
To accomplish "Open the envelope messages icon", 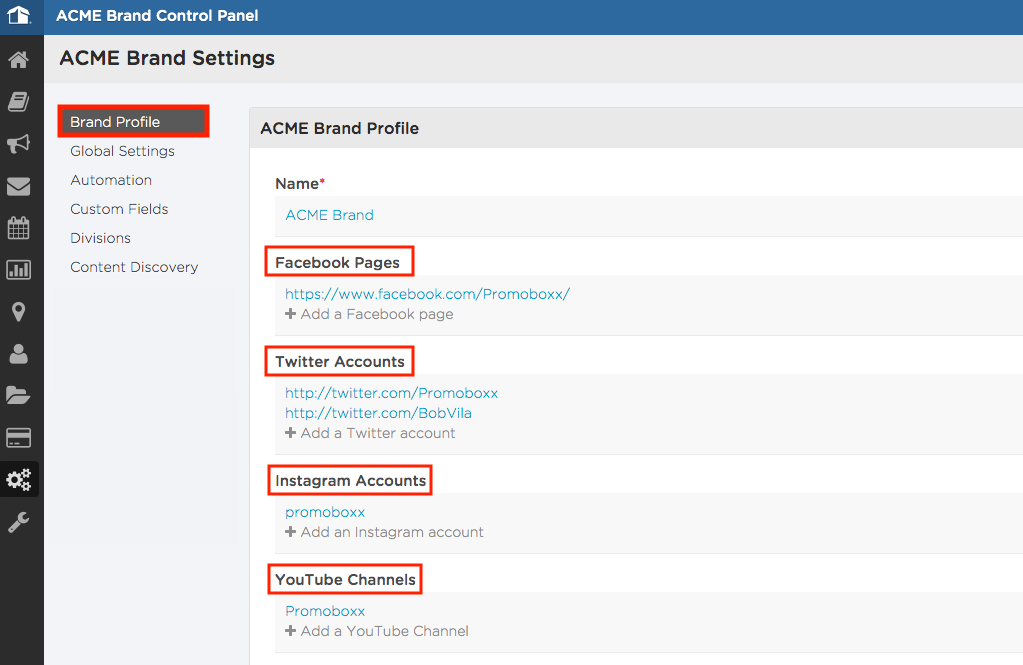I will 18,187.
